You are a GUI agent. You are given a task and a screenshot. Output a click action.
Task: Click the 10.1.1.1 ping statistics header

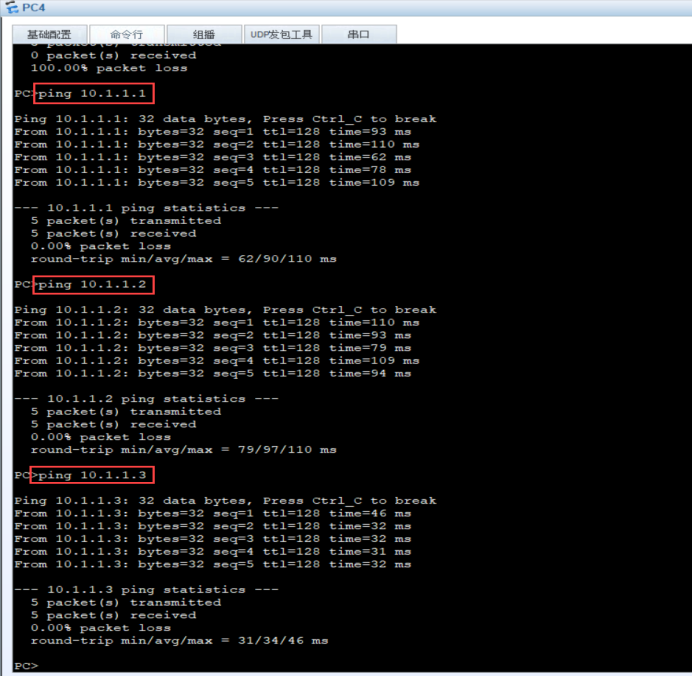tap(146, 208)
